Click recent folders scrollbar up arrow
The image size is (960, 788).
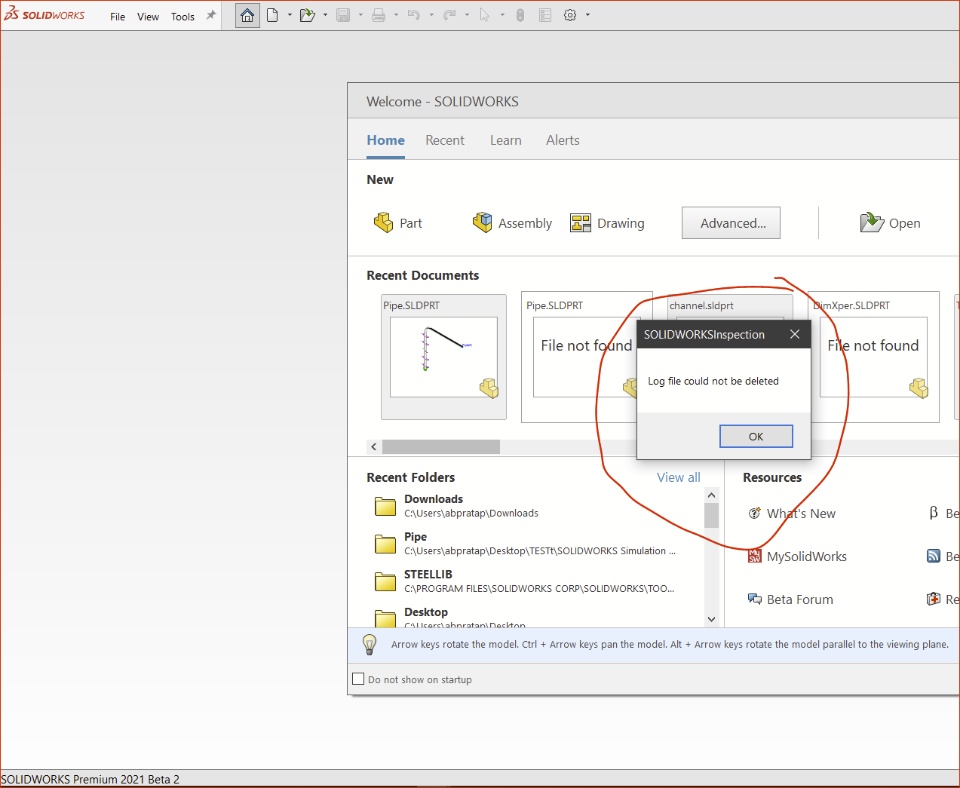pyautogui.click(x=711, y=495)
